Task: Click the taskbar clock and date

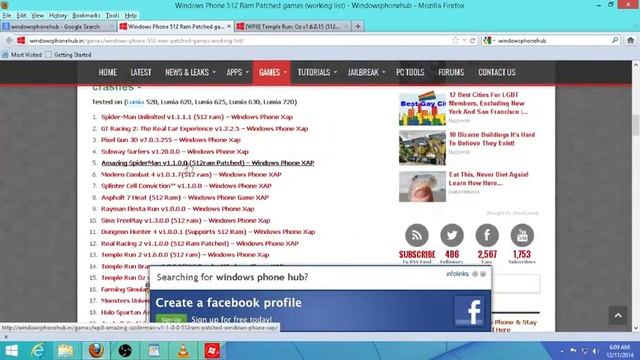Action: point(619,351)
